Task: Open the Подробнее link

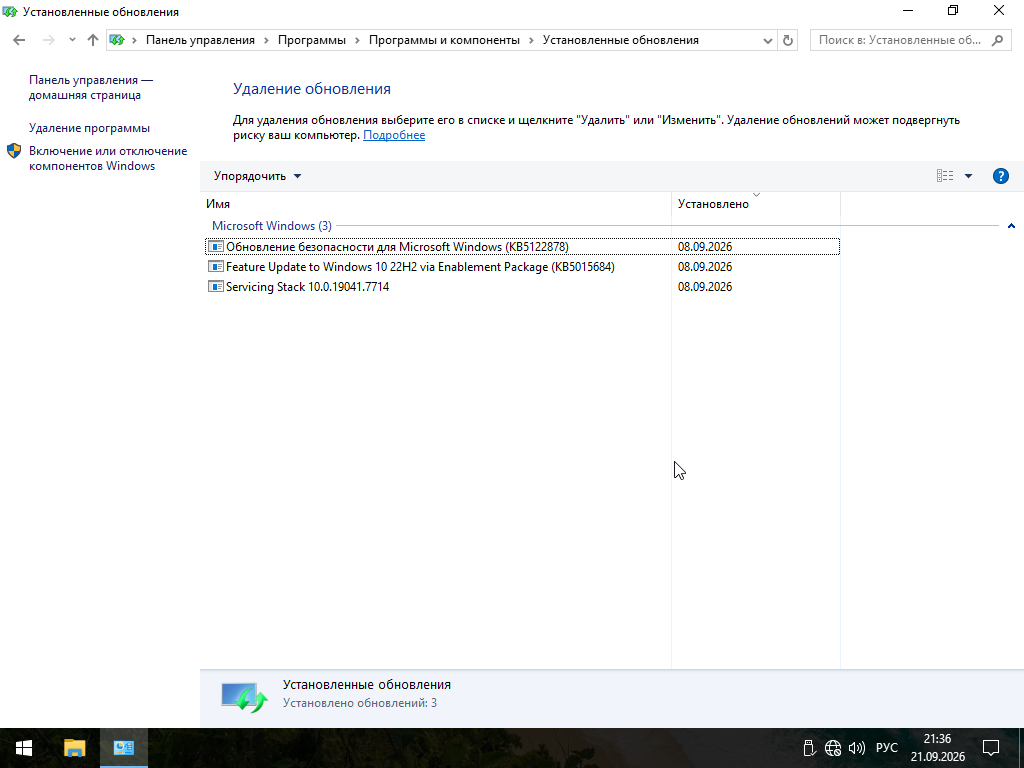Action: click(x=394, y=135)
